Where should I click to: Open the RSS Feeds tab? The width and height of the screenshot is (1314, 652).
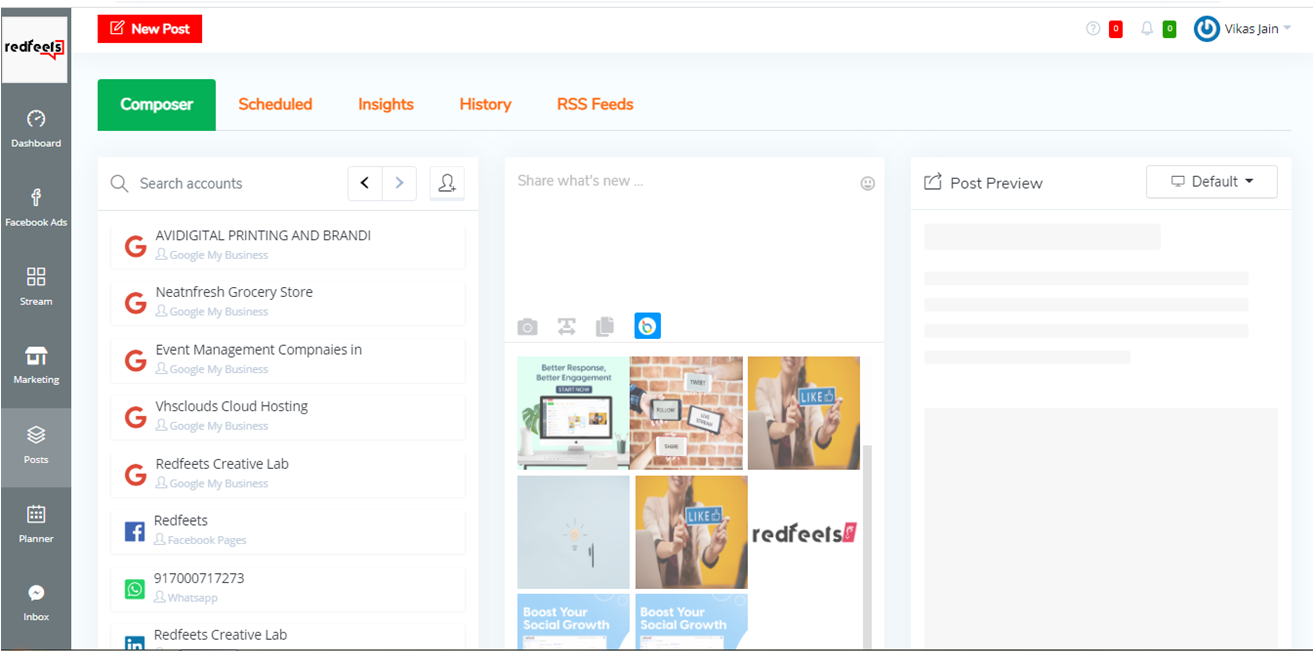point(595,105)
